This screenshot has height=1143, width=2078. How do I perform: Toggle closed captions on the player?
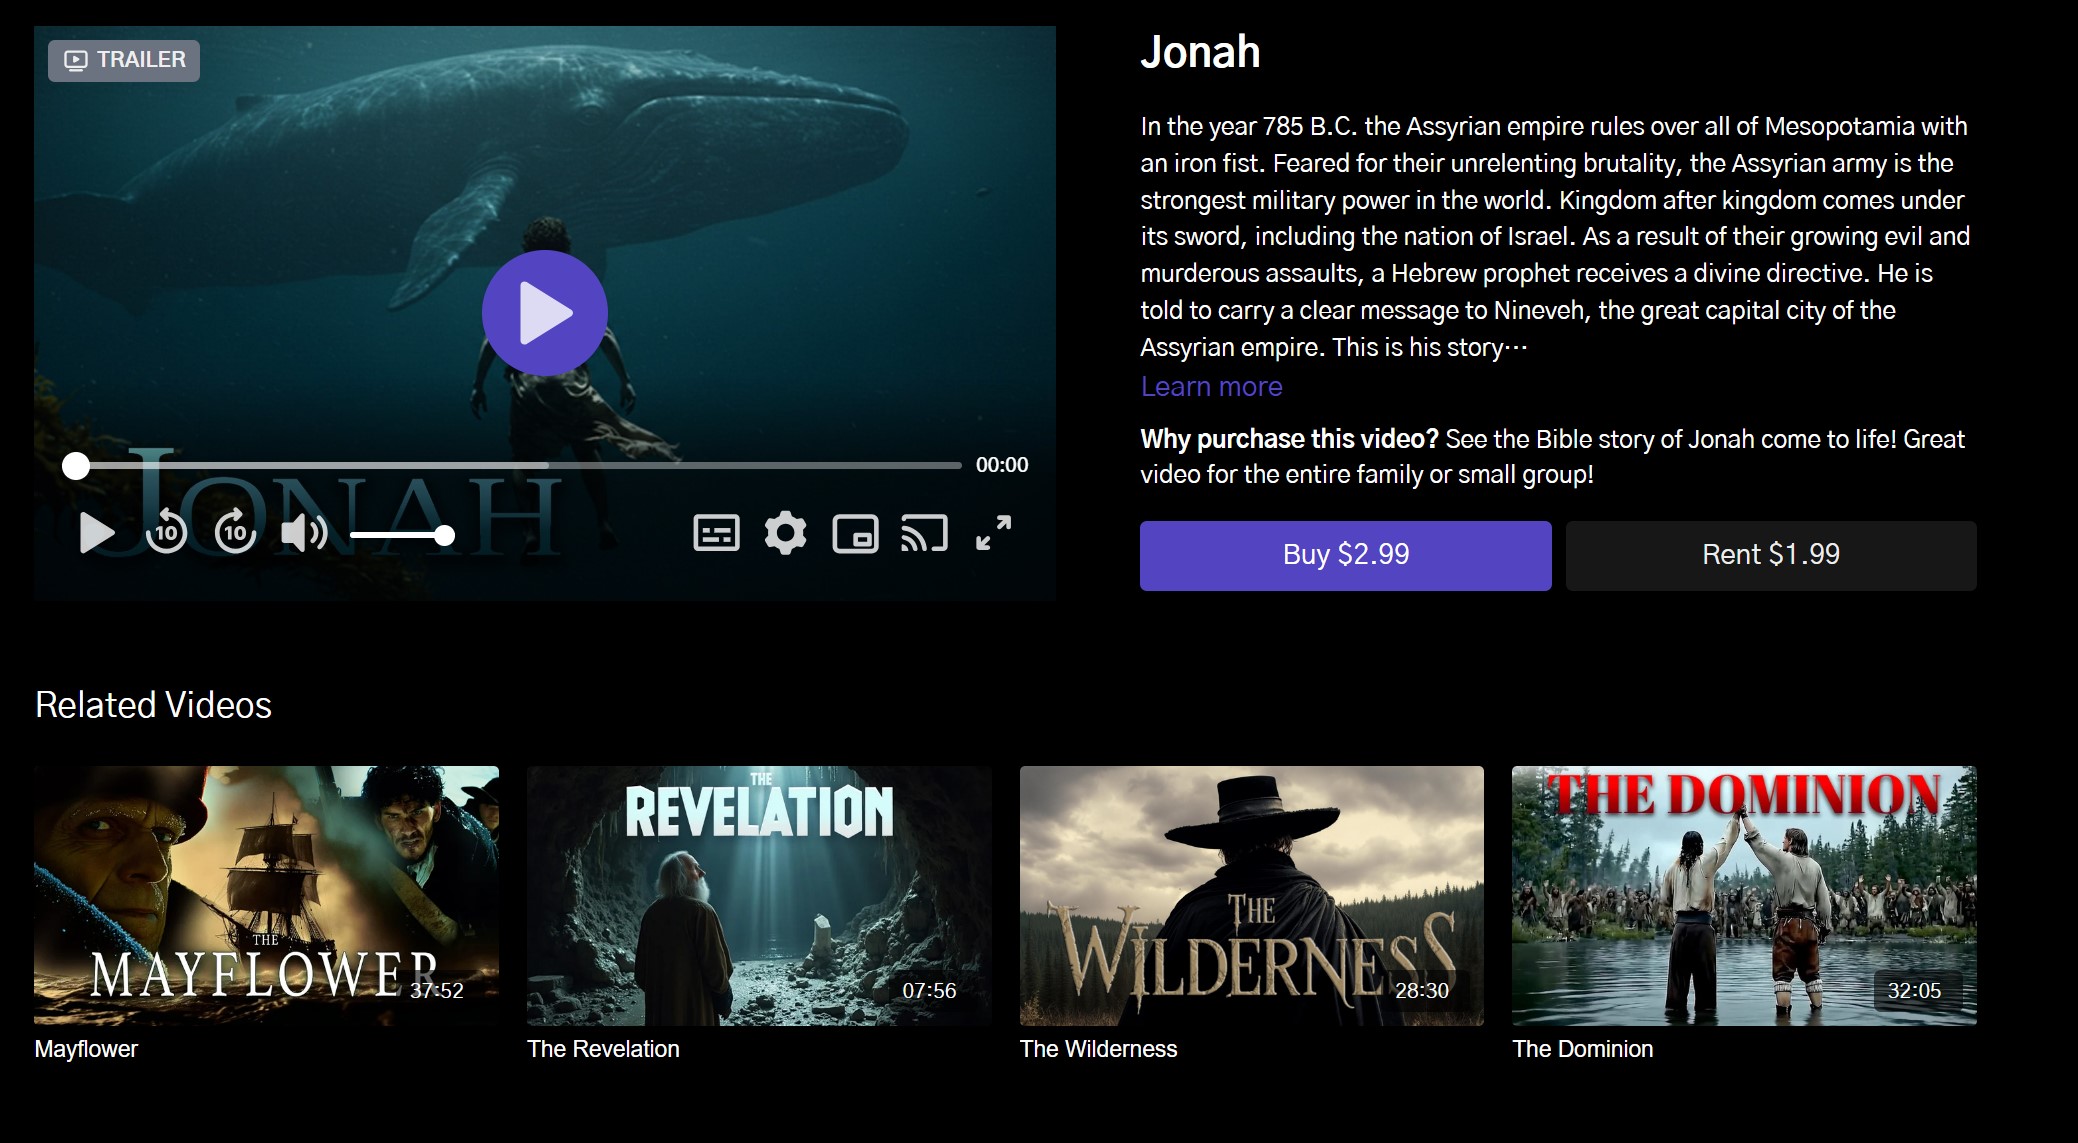coord(716,533)
